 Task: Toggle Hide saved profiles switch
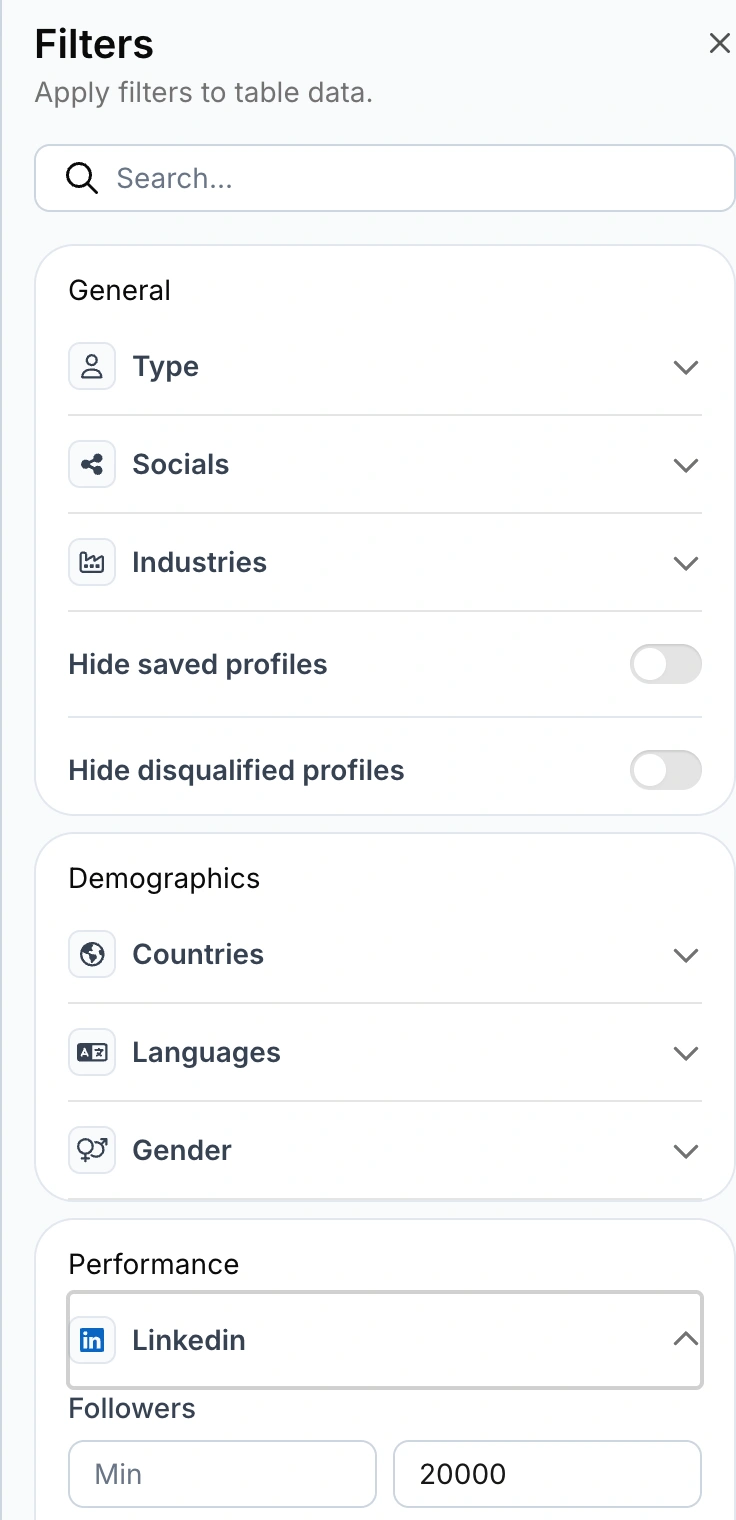point(665,664)
